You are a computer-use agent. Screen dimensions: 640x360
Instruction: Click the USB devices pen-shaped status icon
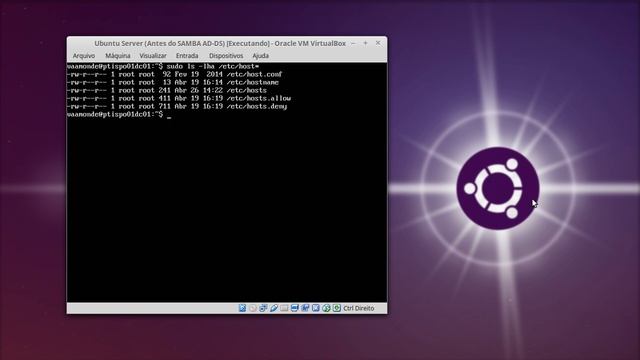(274, 308)
